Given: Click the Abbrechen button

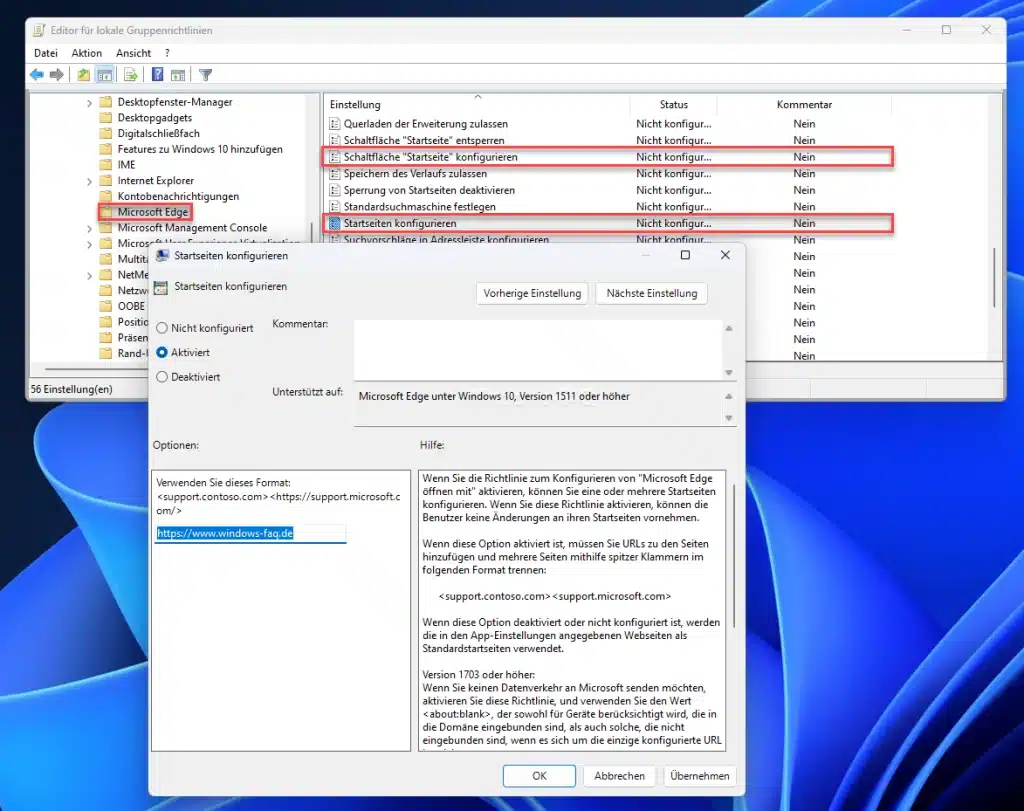Looking at the screenshot, I should click(619, 776).
